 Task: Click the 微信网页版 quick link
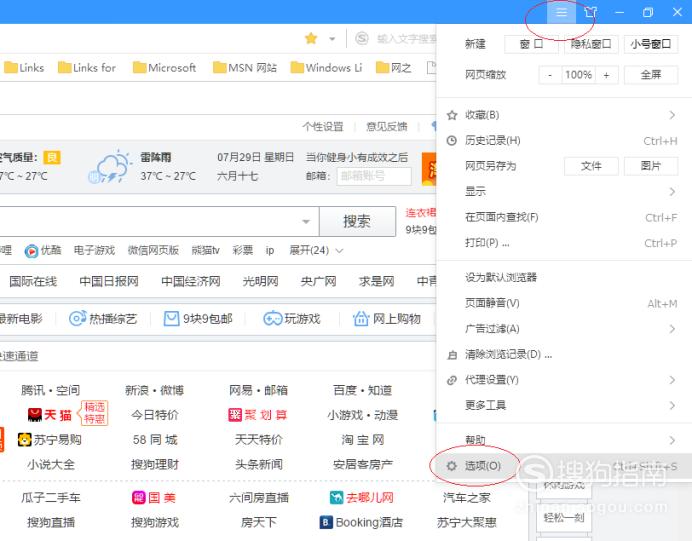click(x=153, y=251)
